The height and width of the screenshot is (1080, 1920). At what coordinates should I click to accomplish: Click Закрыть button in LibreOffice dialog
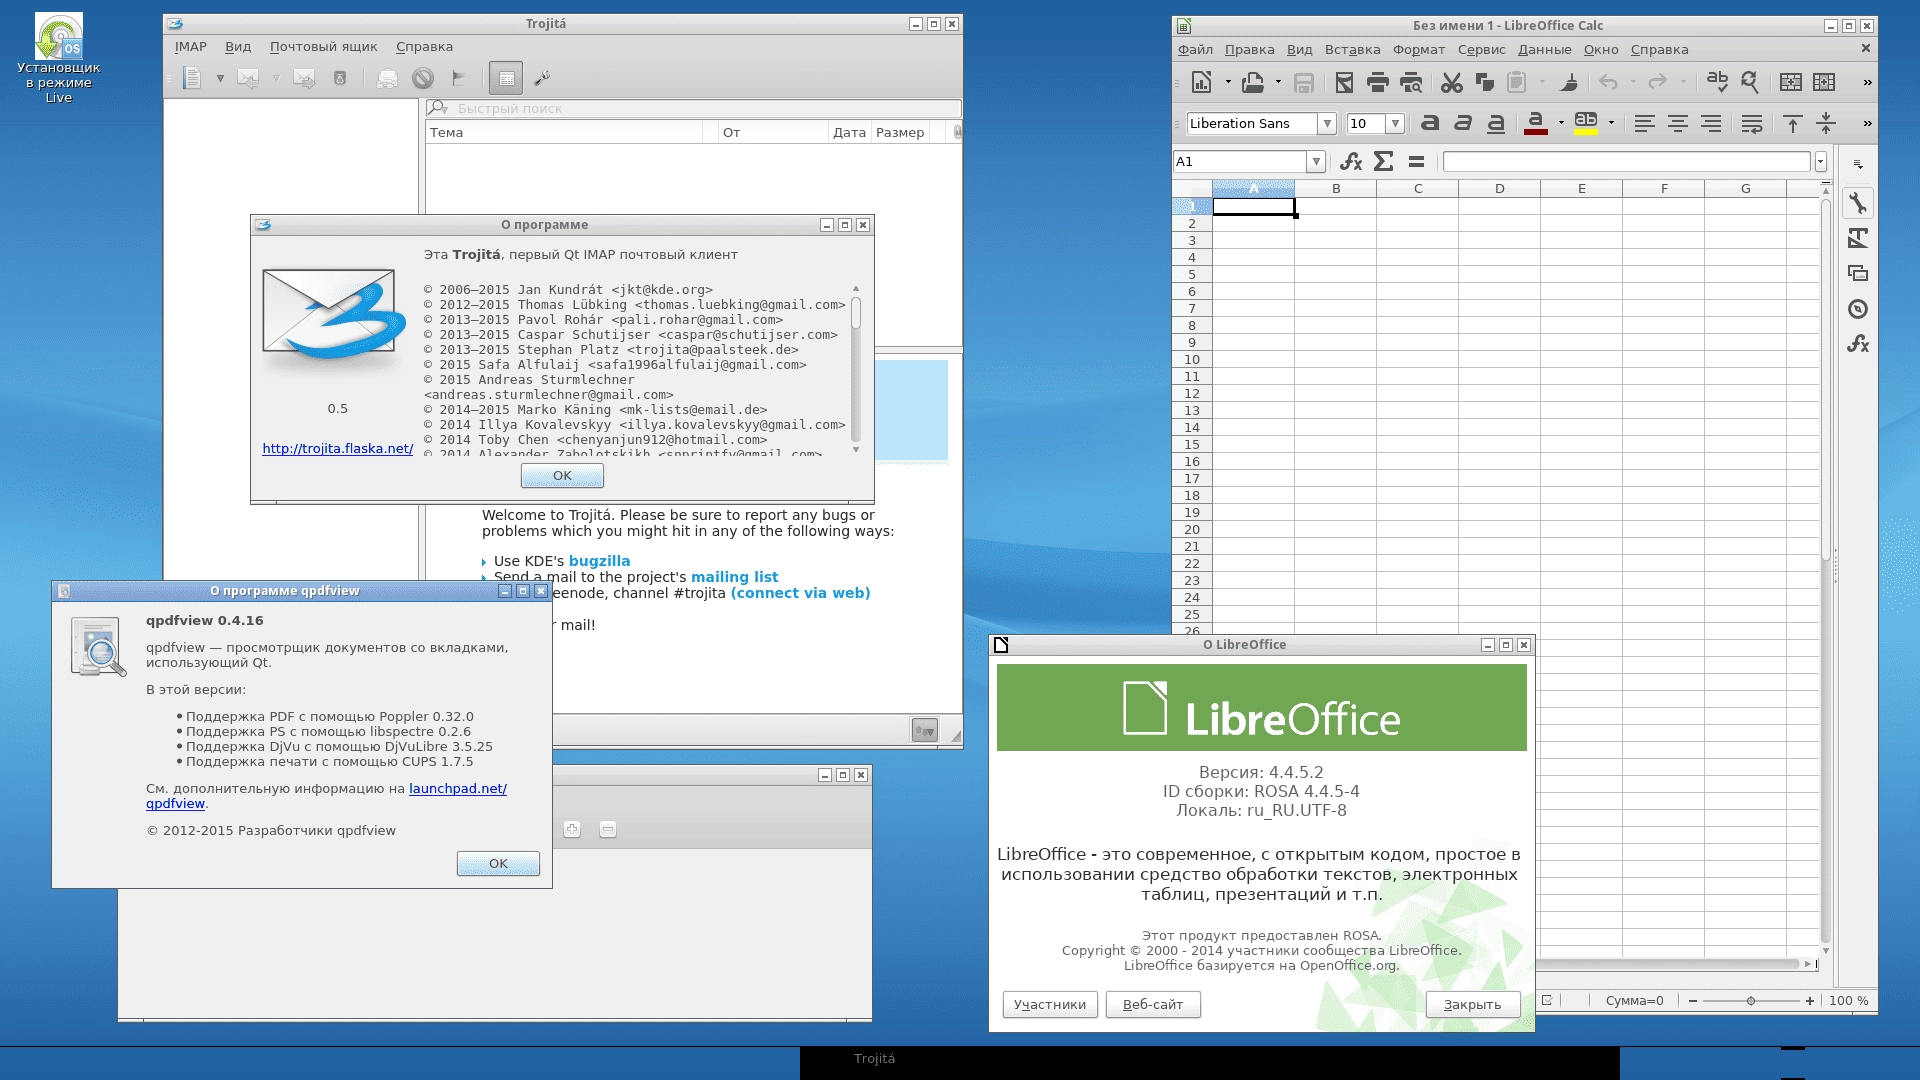[x=1473, y=1005]
